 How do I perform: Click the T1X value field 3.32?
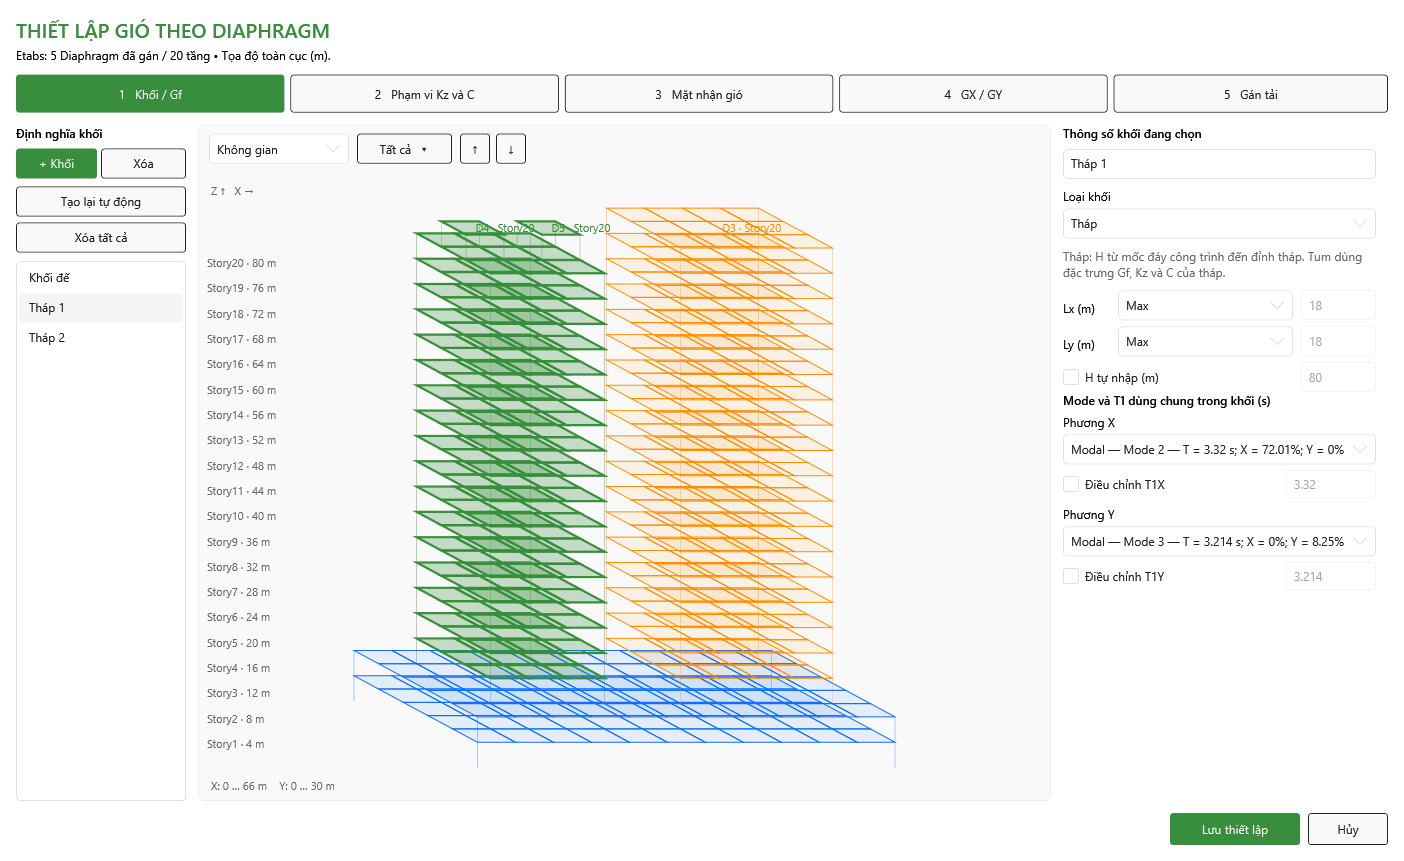1331,484
